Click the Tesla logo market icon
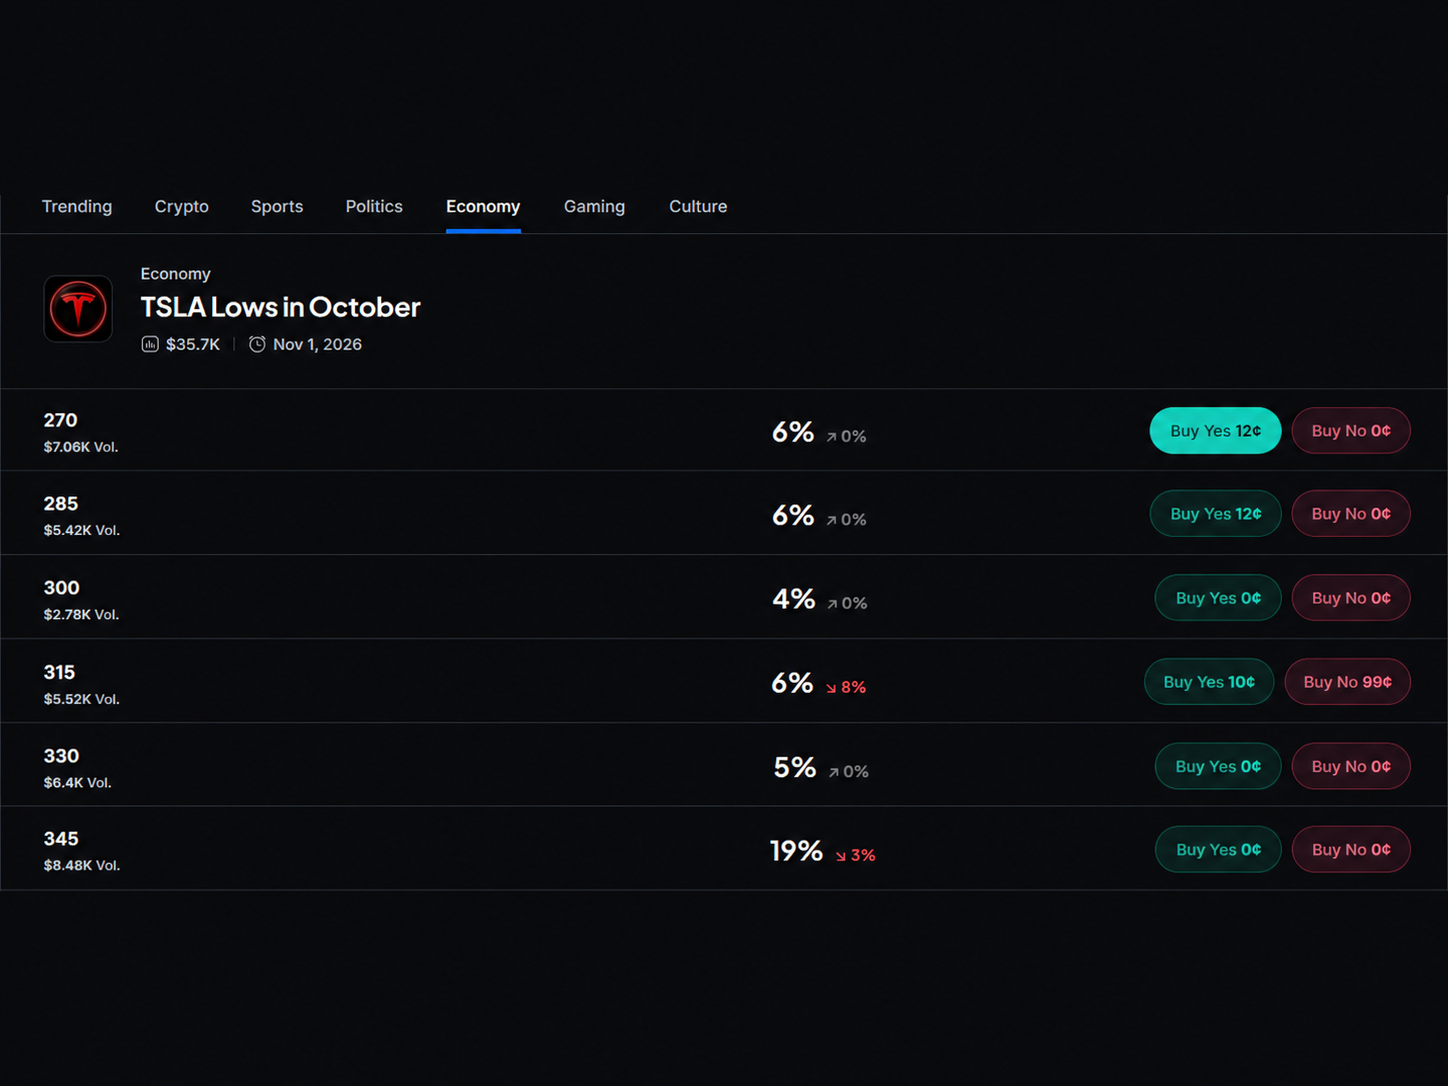This screenshot has width=1448, height=1086. [x=78, y=309]
